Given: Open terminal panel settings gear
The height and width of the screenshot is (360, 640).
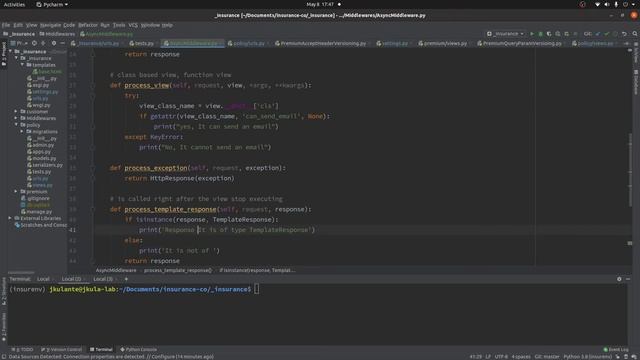Looking at the screenshot, I should pyautogui.click(x=619, y=279).
